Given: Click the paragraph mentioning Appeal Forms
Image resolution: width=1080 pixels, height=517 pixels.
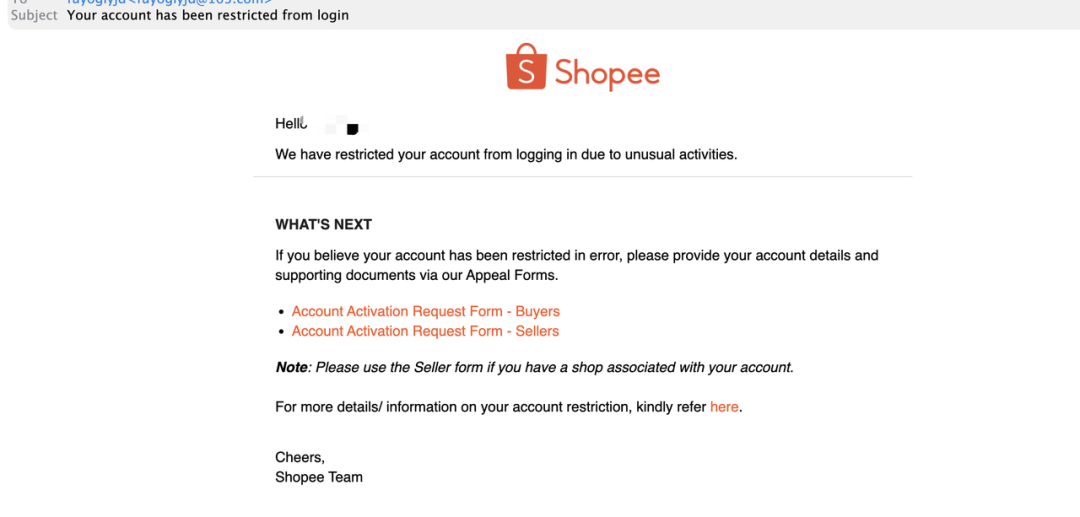Looking at the screenshot, I should pyautogui.click(x=576, y=265).
